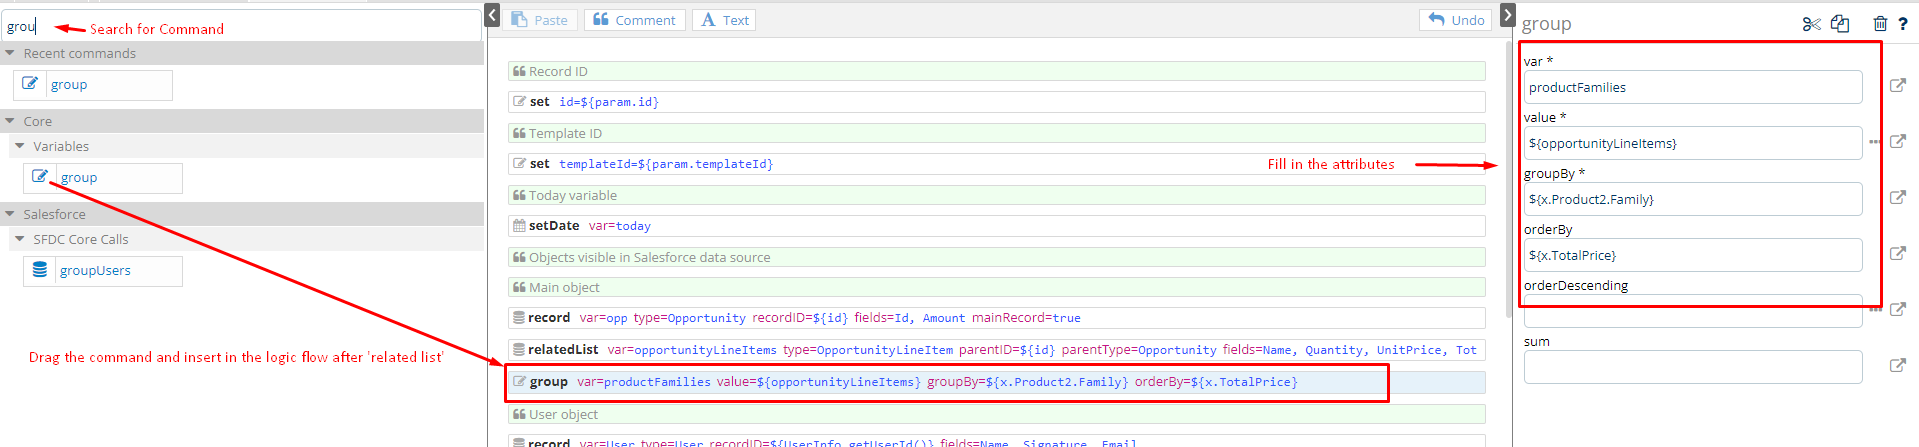Click the groupUsers database icon
Viewport: 1919px width, 447px height.
tap(40, 270)
